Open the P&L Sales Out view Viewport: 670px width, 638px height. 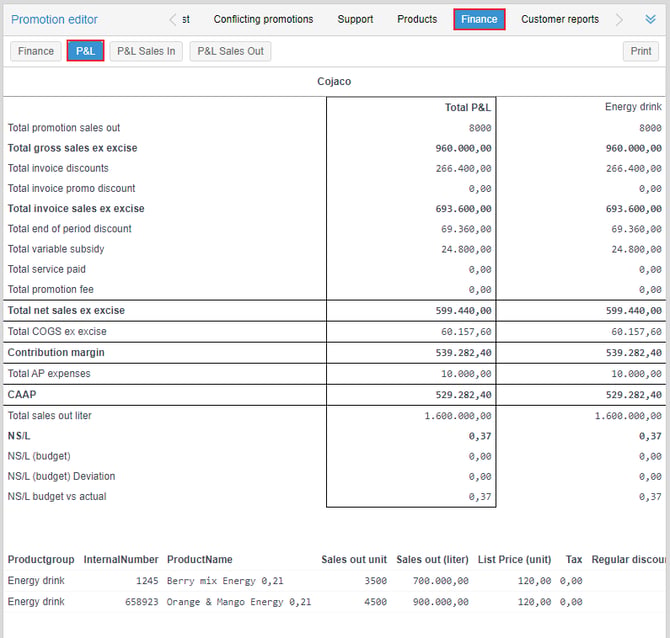coord(230,51)
